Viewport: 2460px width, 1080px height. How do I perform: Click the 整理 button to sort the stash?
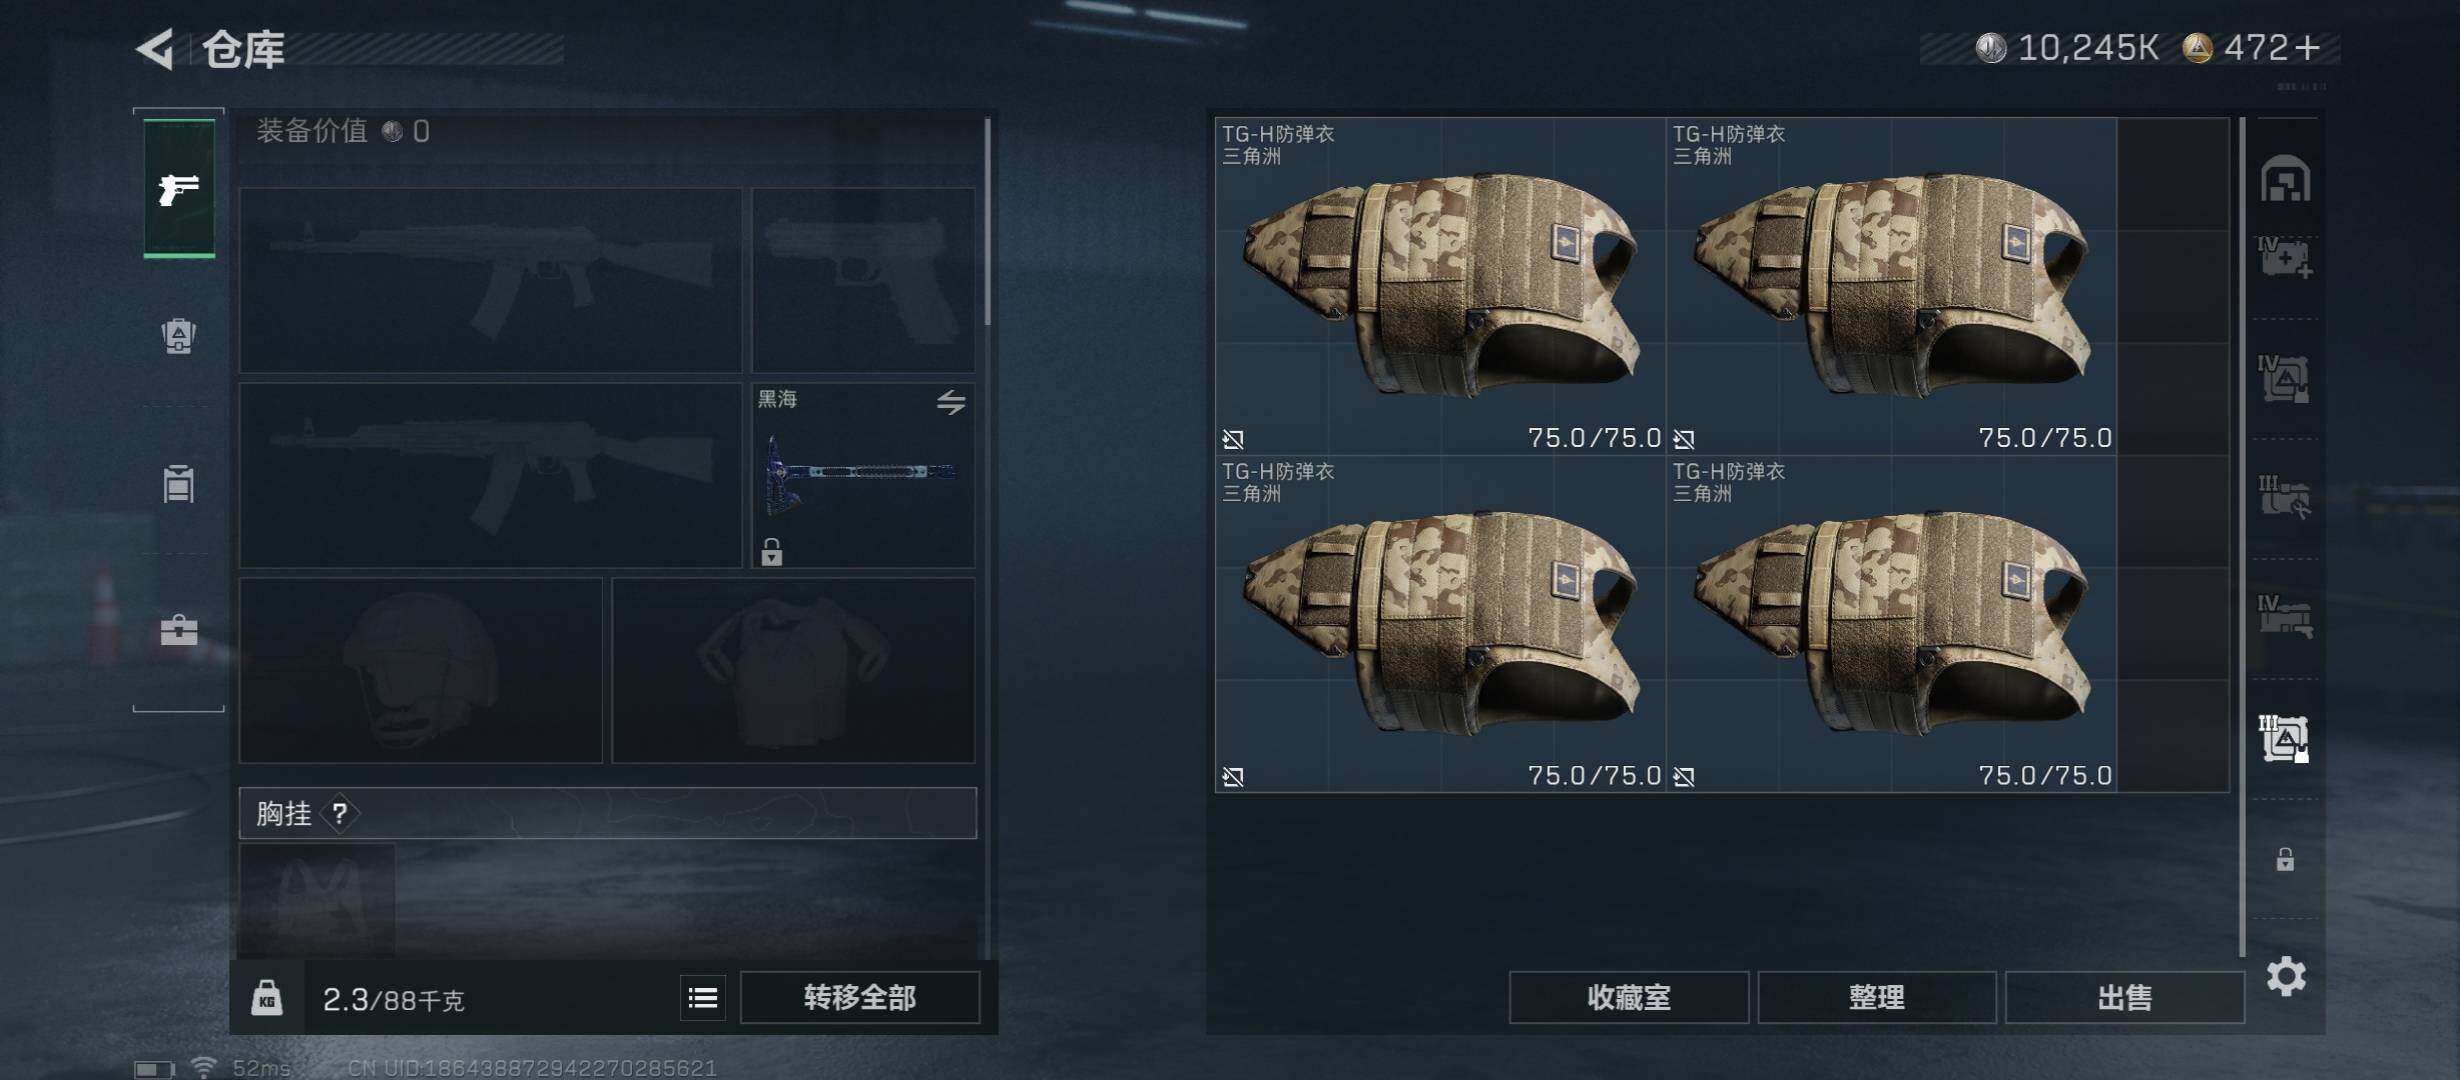click(x=1877, y=997)
